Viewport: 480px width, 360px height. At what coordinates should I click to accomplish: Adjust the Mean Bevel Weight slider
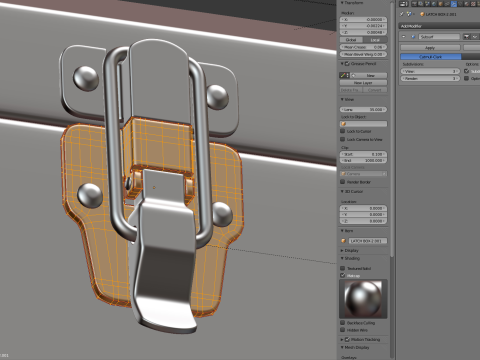pyautogui.click(x=363, y=54)
